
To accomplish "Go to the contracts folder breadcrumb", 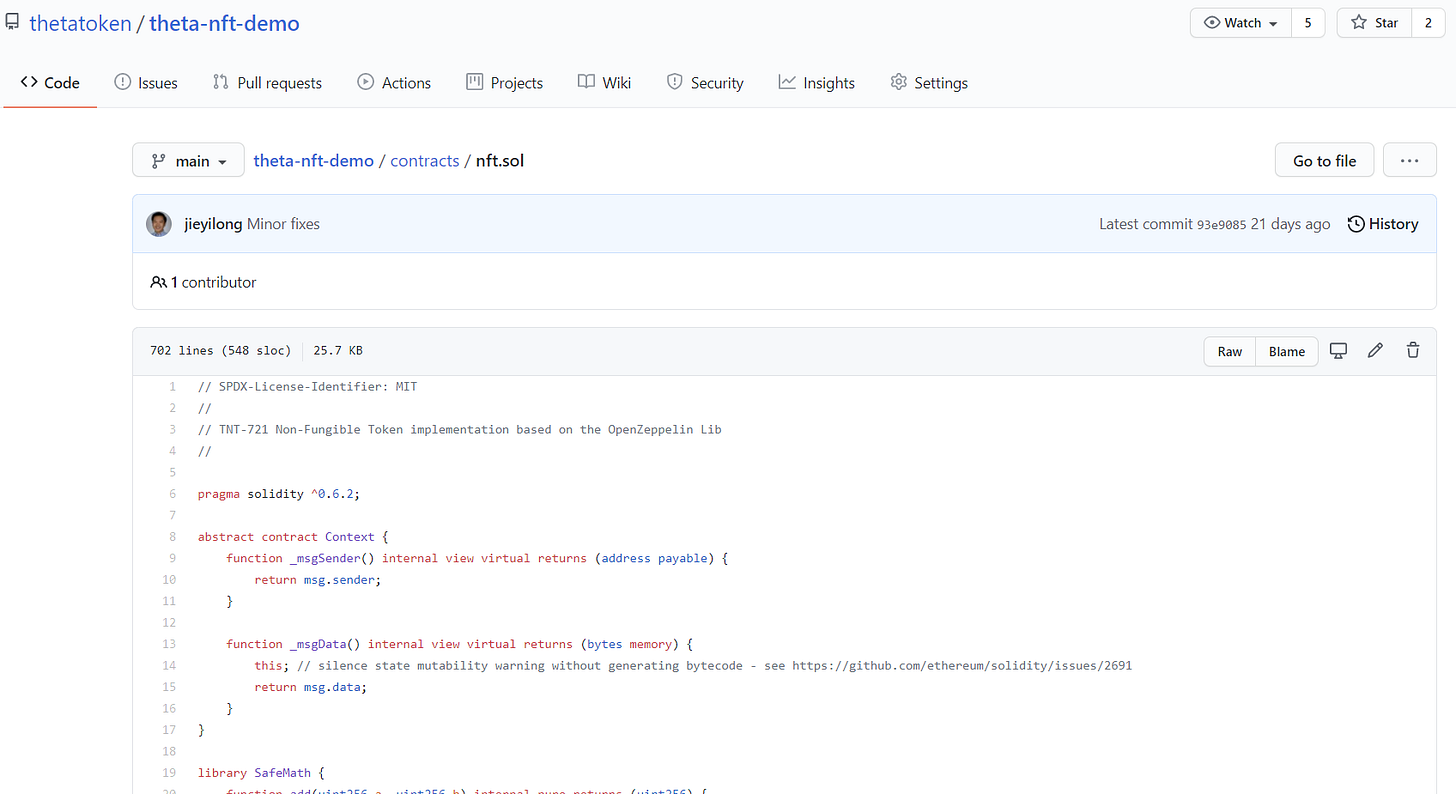I will coord(424,160).
